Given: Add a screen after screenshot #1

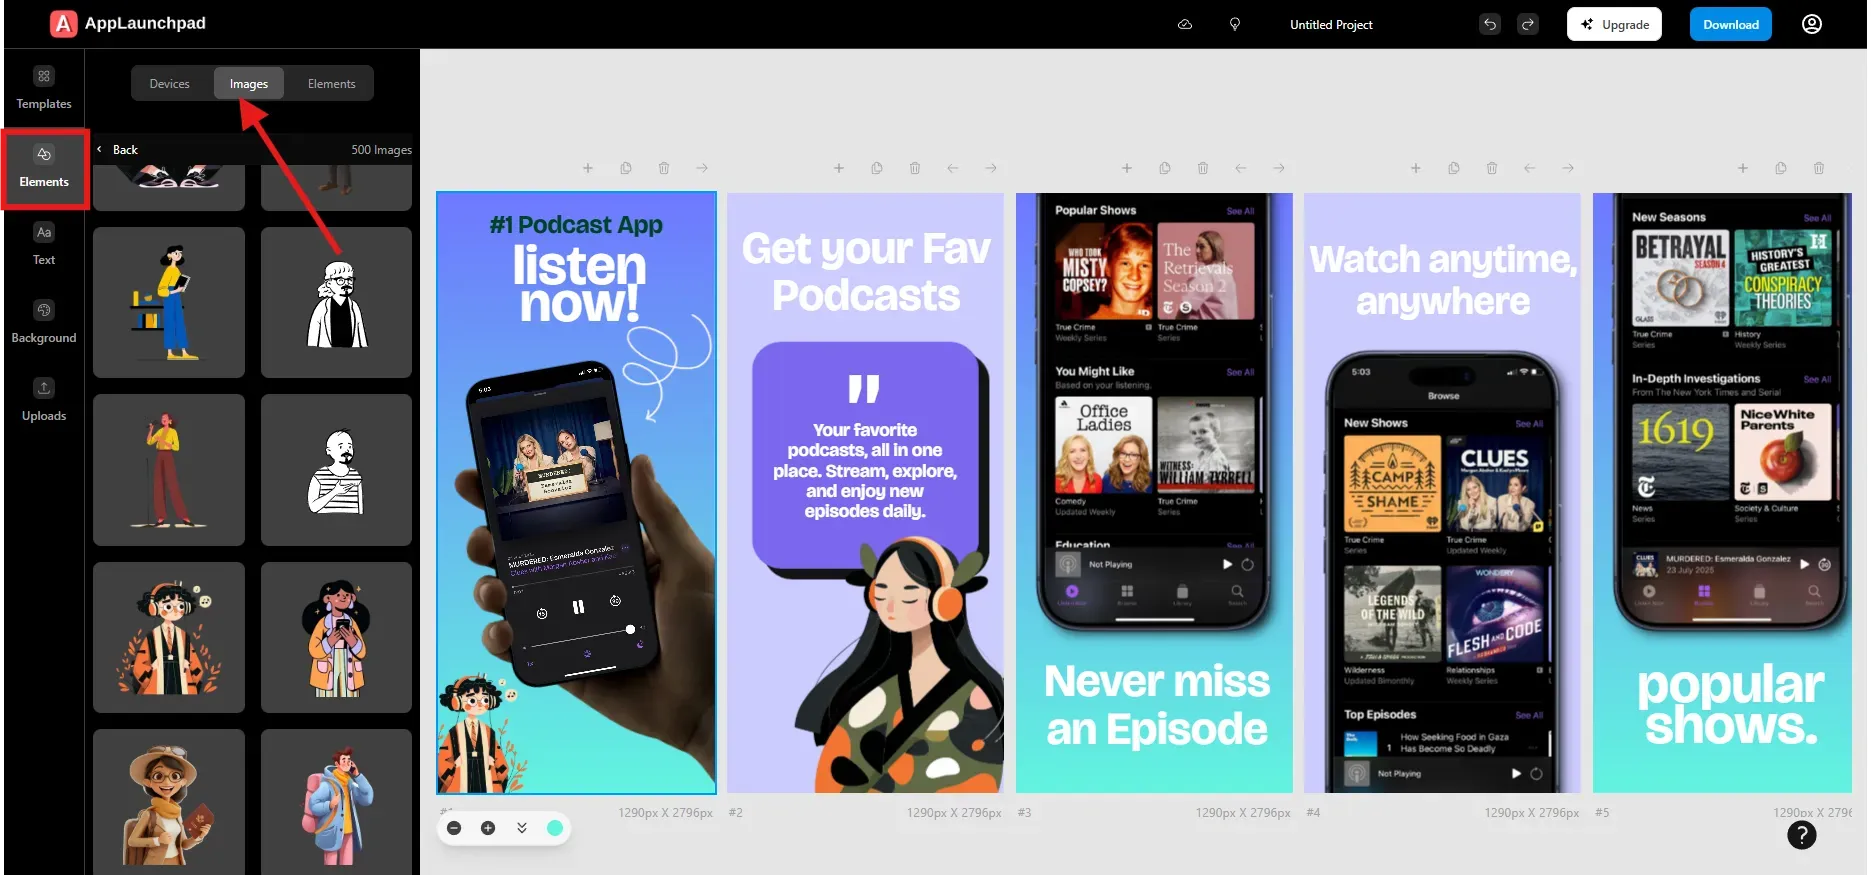Looking at the screenshot, I should [588, 168].
